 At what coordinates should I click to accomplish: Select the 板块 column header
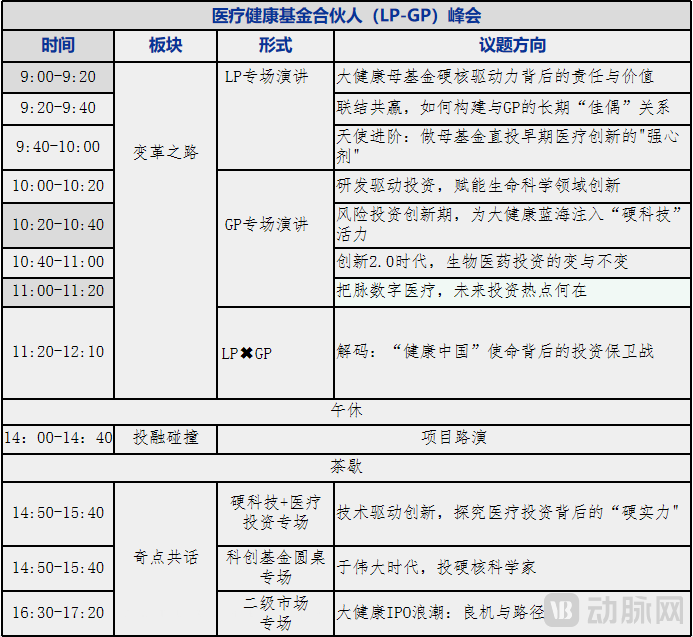click(x=166, y=46)
